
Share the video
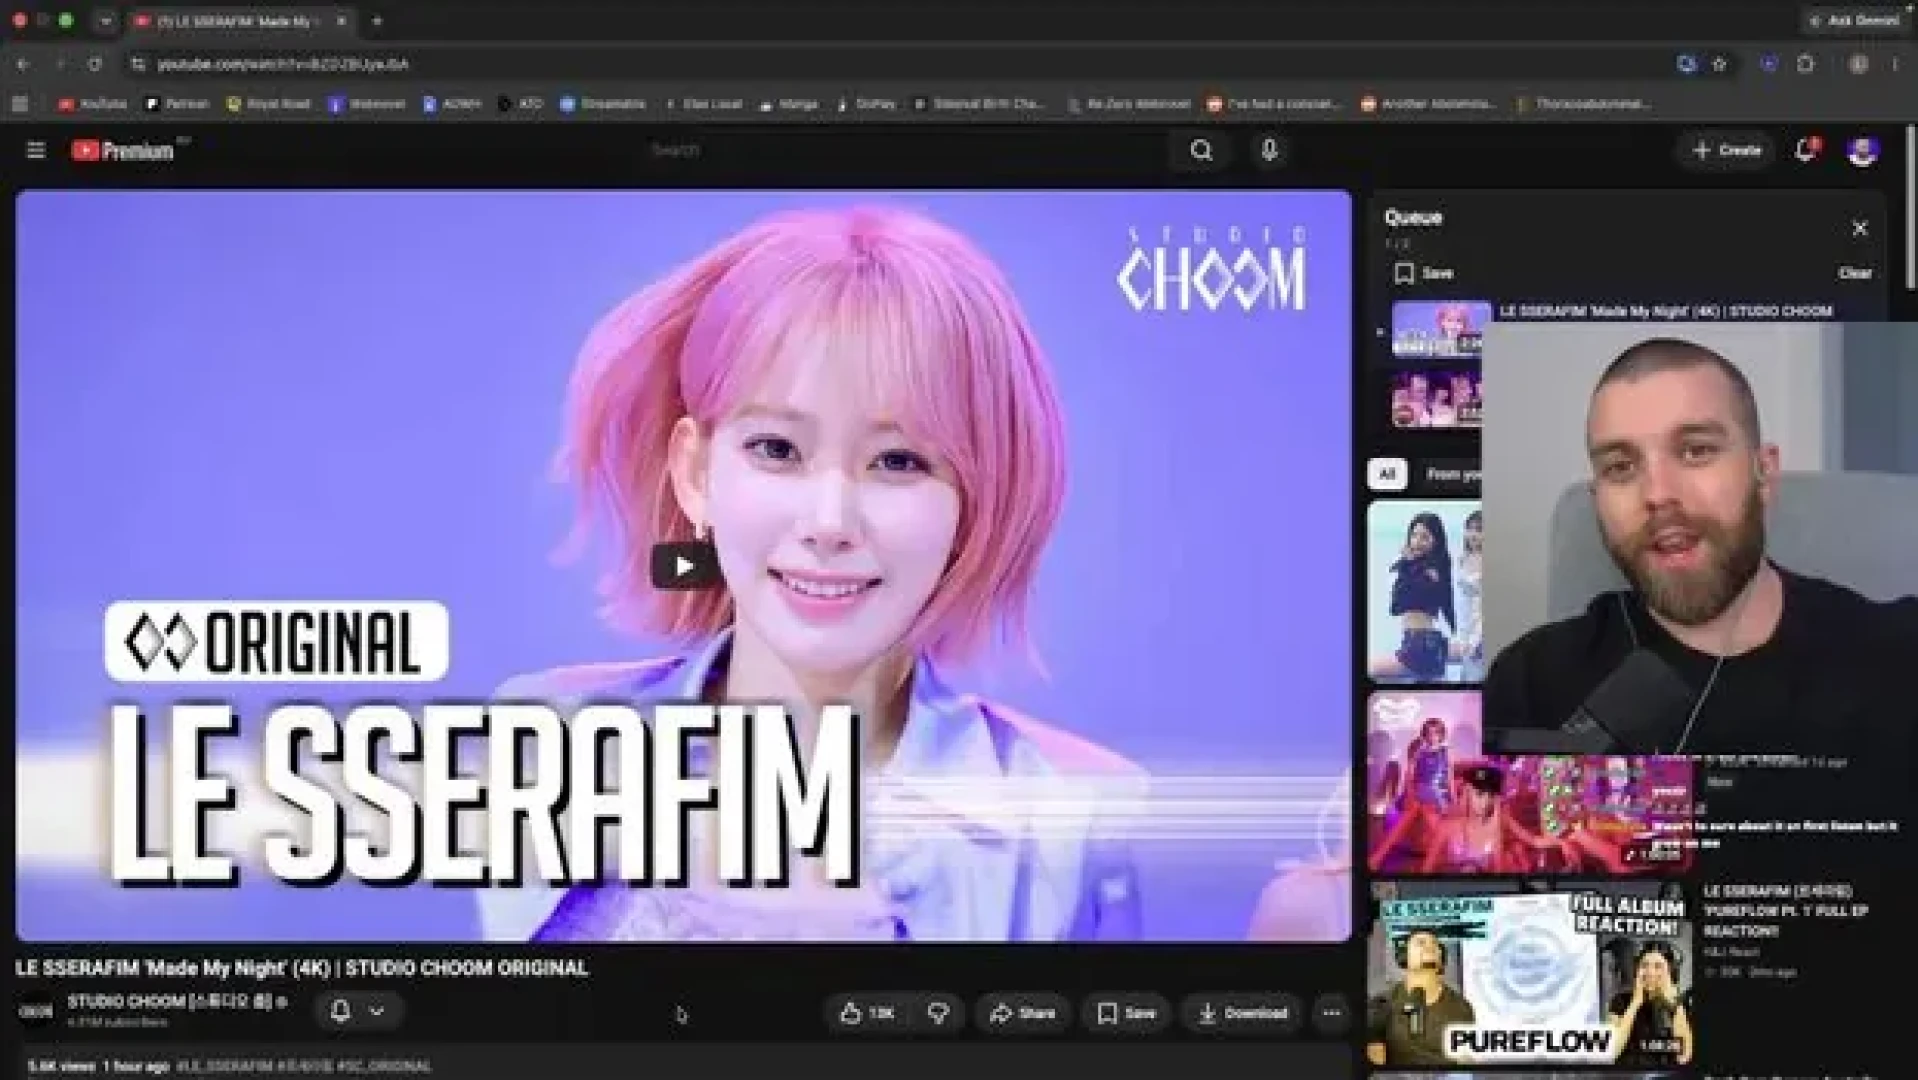[1022, 1013]
